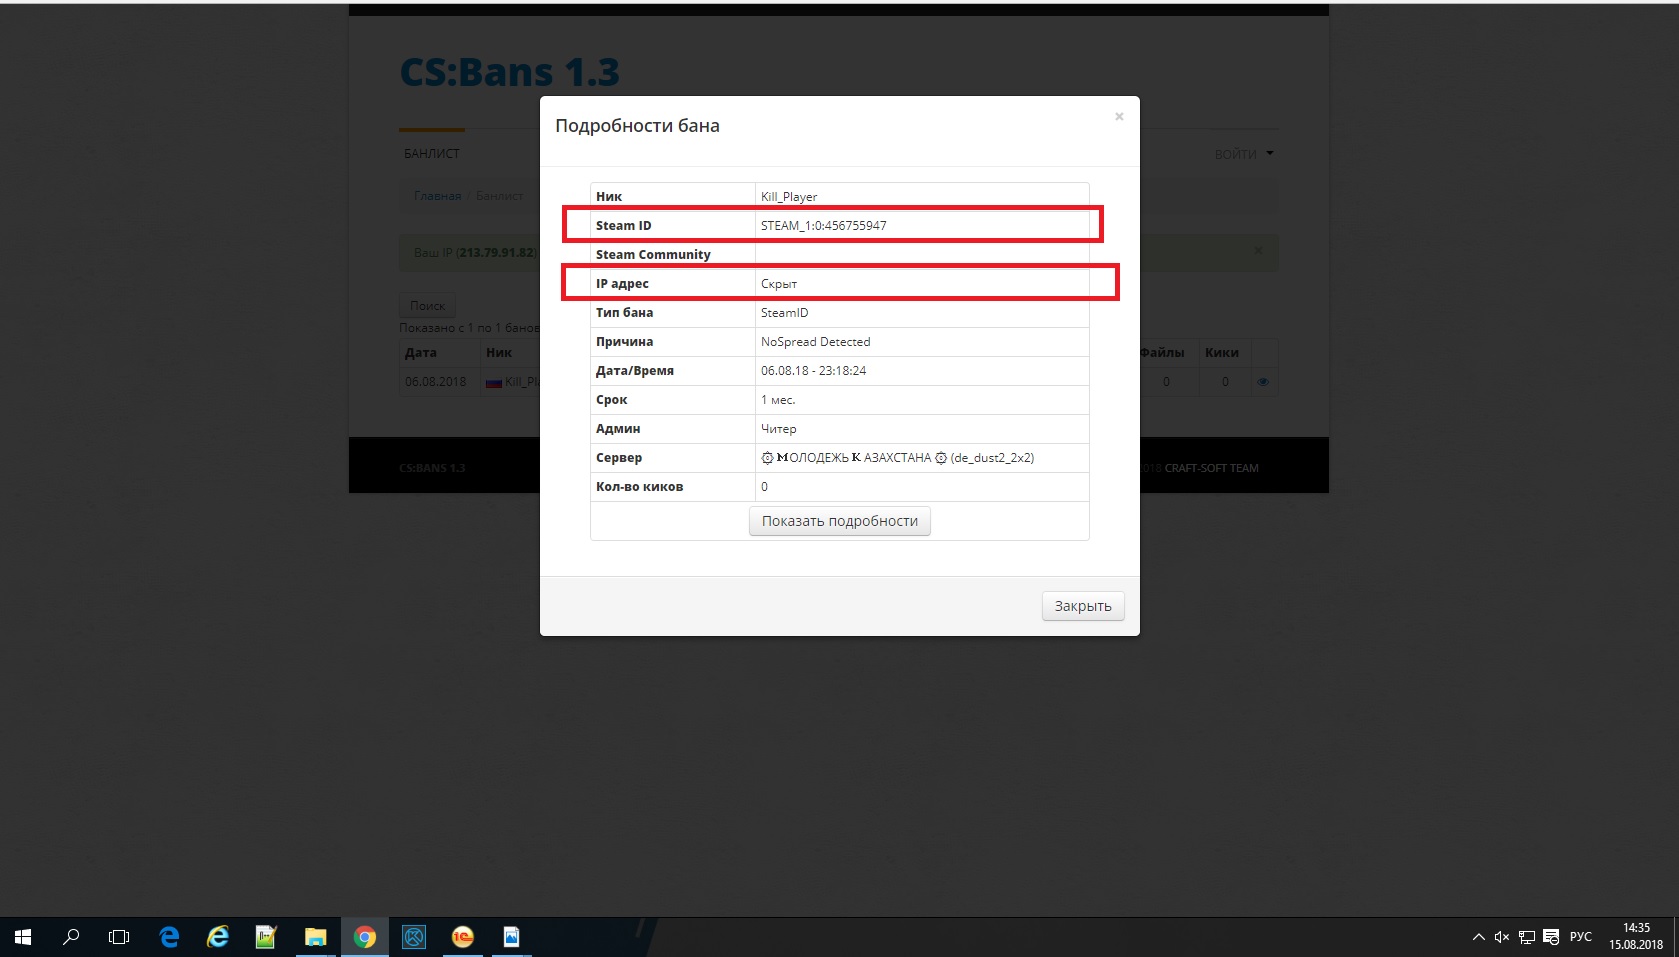Click the 'Подробности бана' dialog title
Screen dimensions: 1679x957
[x=637, y=126]
